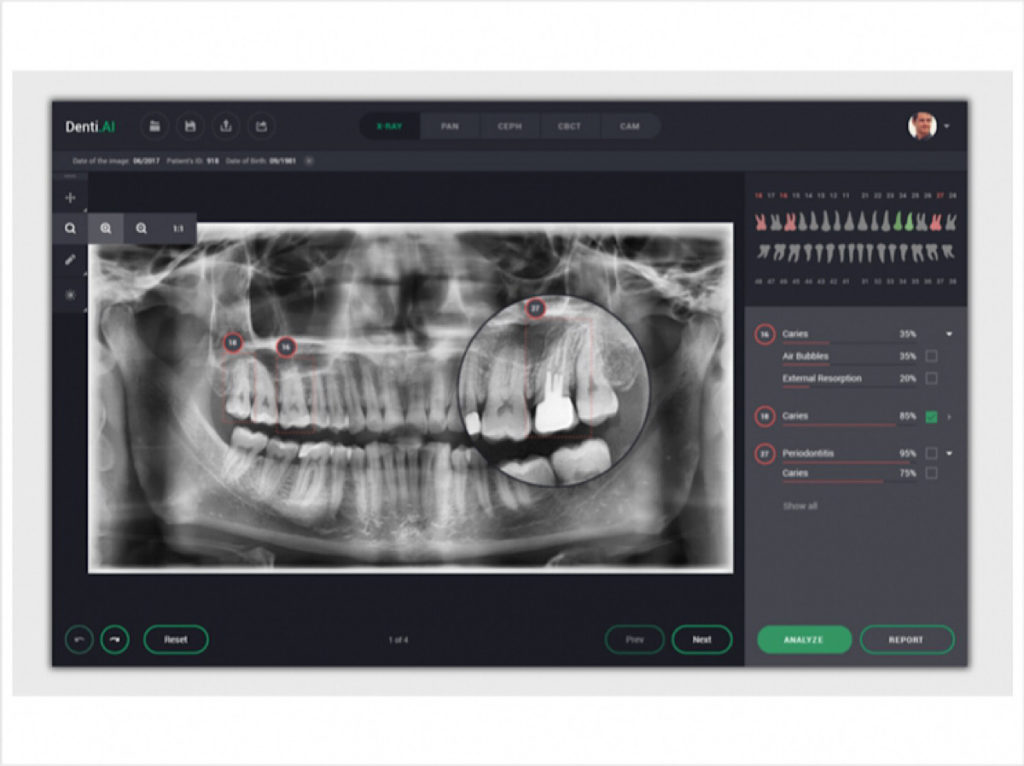Switch to the CBCT tab
1024x766 pixels.
pyautogui.click(x=569, y=127)
